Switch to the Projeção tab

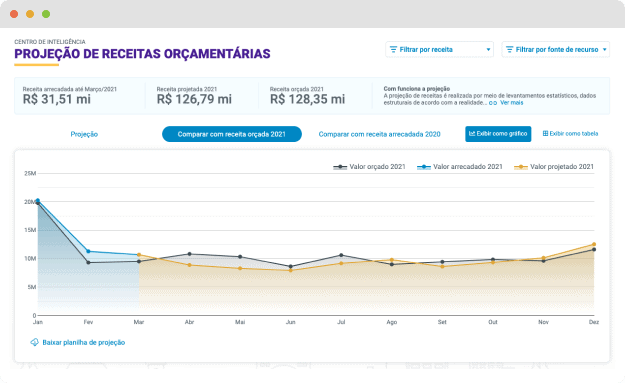(84, 134)
